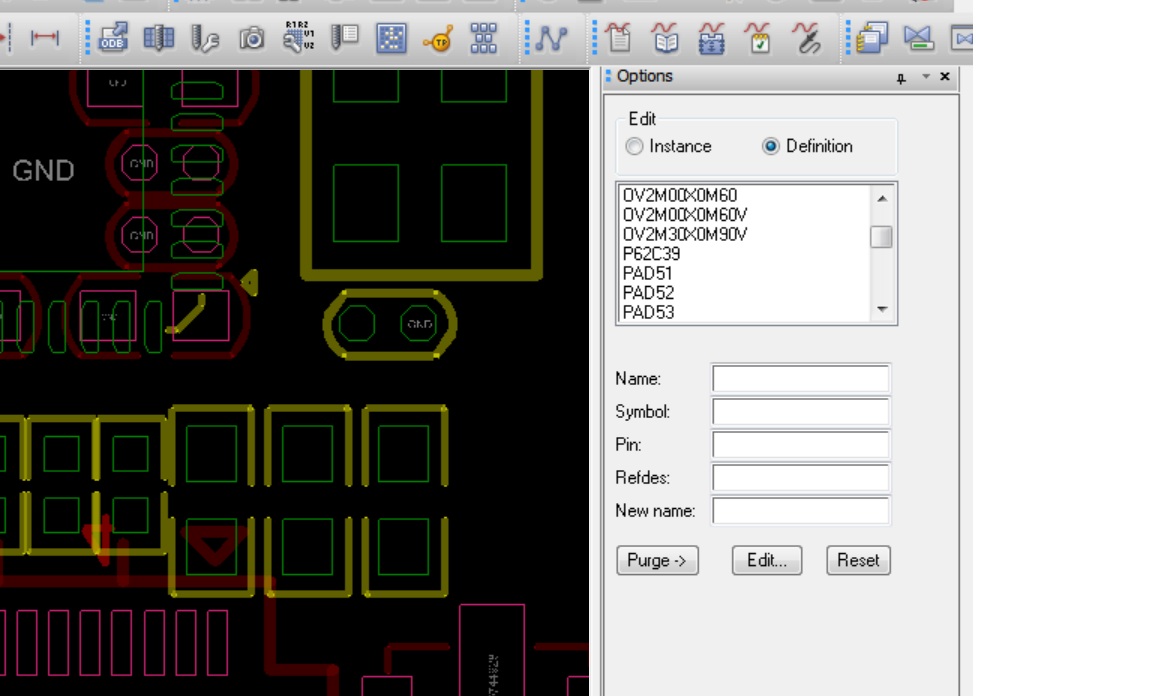The width and height of the screenshot is (1152, 696).
Task: Select the show measure dimension tool
Action: pyautogui.click(x=45, y=37)
